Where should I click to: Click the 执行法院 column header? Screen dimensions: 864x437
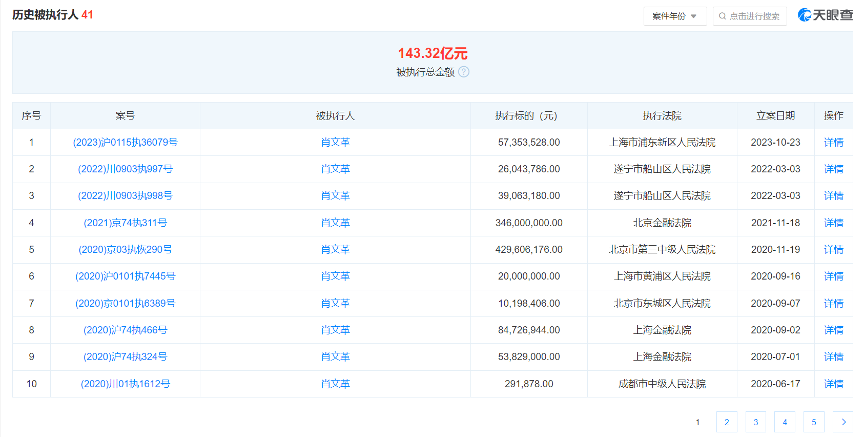point(662,116)
